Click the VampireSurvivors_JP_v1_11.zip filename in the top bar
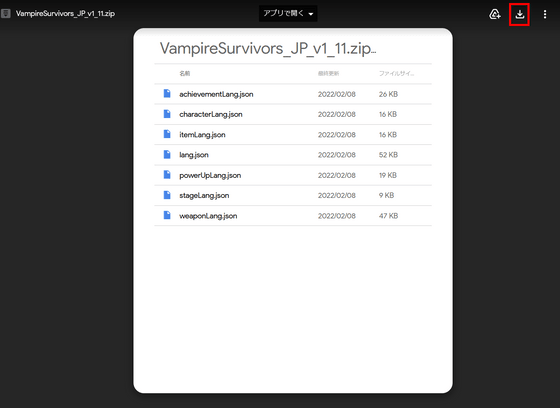The image size is (560, 408). (65, 14)
